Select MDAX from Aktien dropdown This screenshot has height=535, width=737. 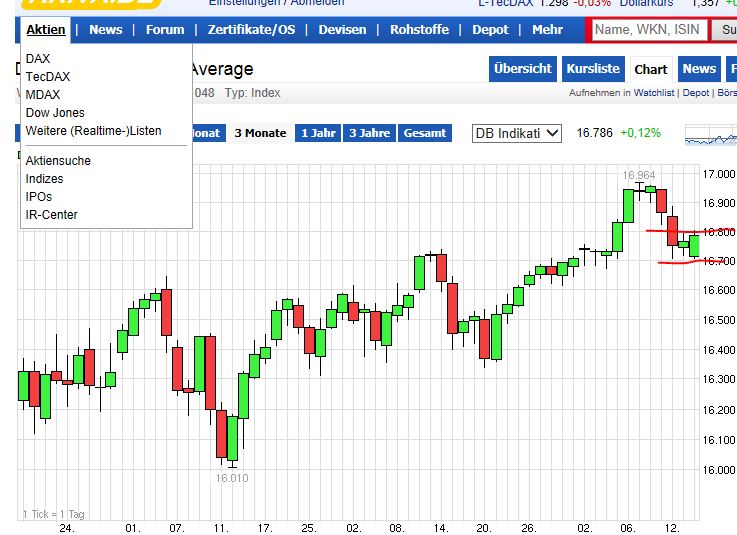pyautogui.click(x=43, y=94)
